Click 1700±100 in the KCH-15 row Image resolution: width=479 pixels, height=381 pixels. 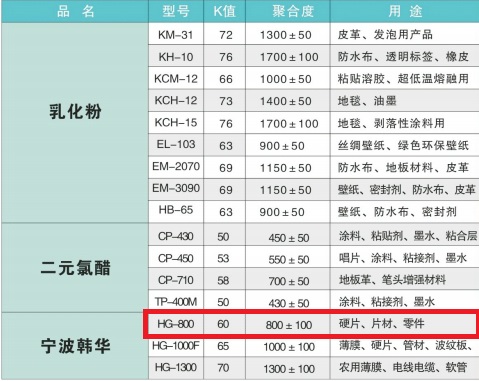point(289,124)
